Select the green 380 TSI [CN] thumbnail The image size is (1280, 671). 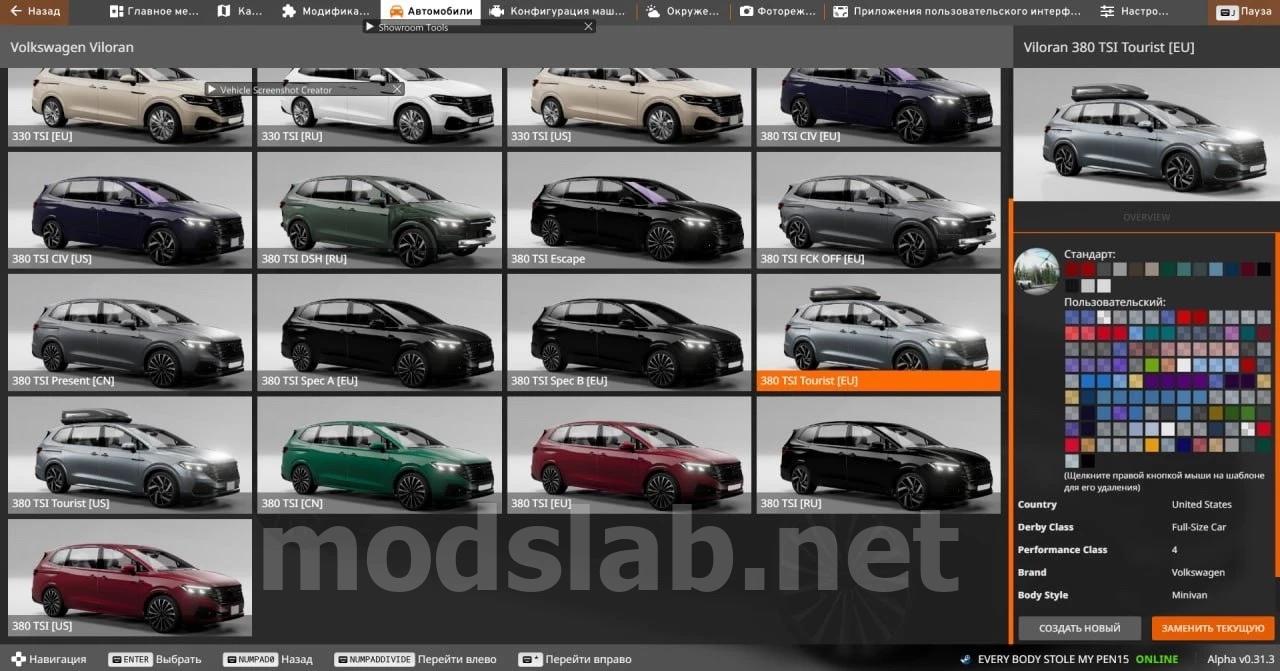[x=380, y=455]
